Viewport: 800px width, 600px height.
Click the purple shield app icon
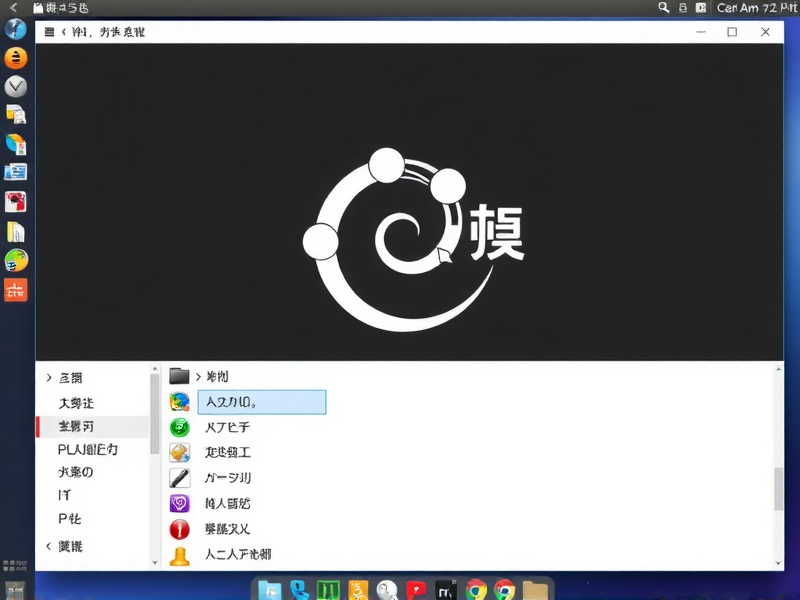180,503
